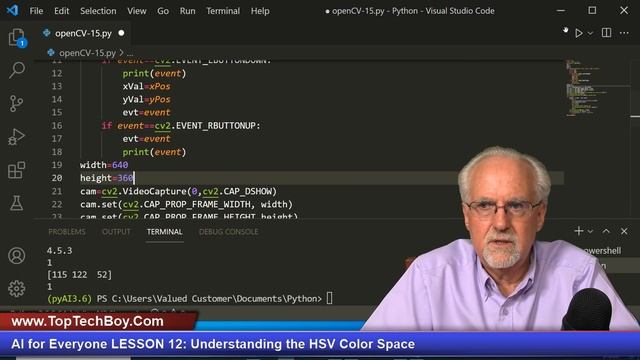Click the cv2.VideoCapture code line
This screenshot has height=360, width=640.
click(x=178, y=191)
